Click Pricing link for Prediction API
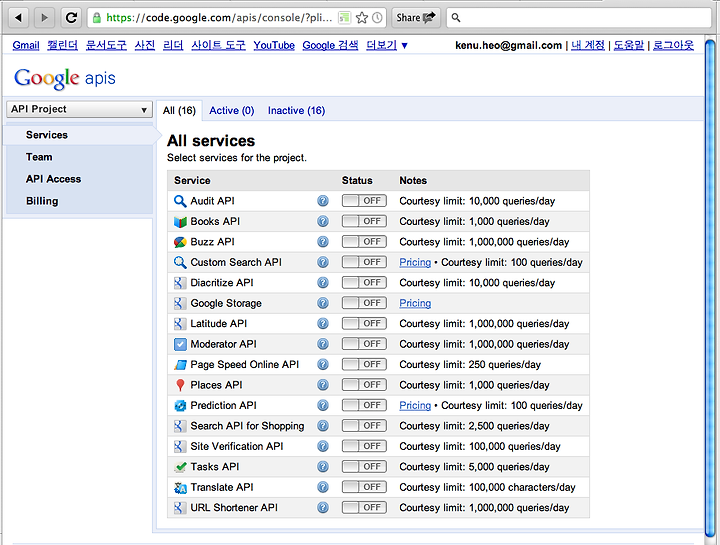This screenshot has height=545, width=720. 415,405
